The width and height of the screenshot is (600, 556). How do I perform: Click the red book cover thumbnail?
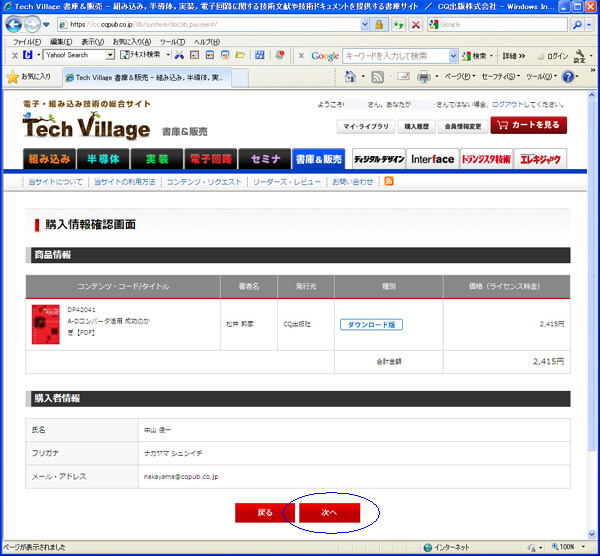46,326
